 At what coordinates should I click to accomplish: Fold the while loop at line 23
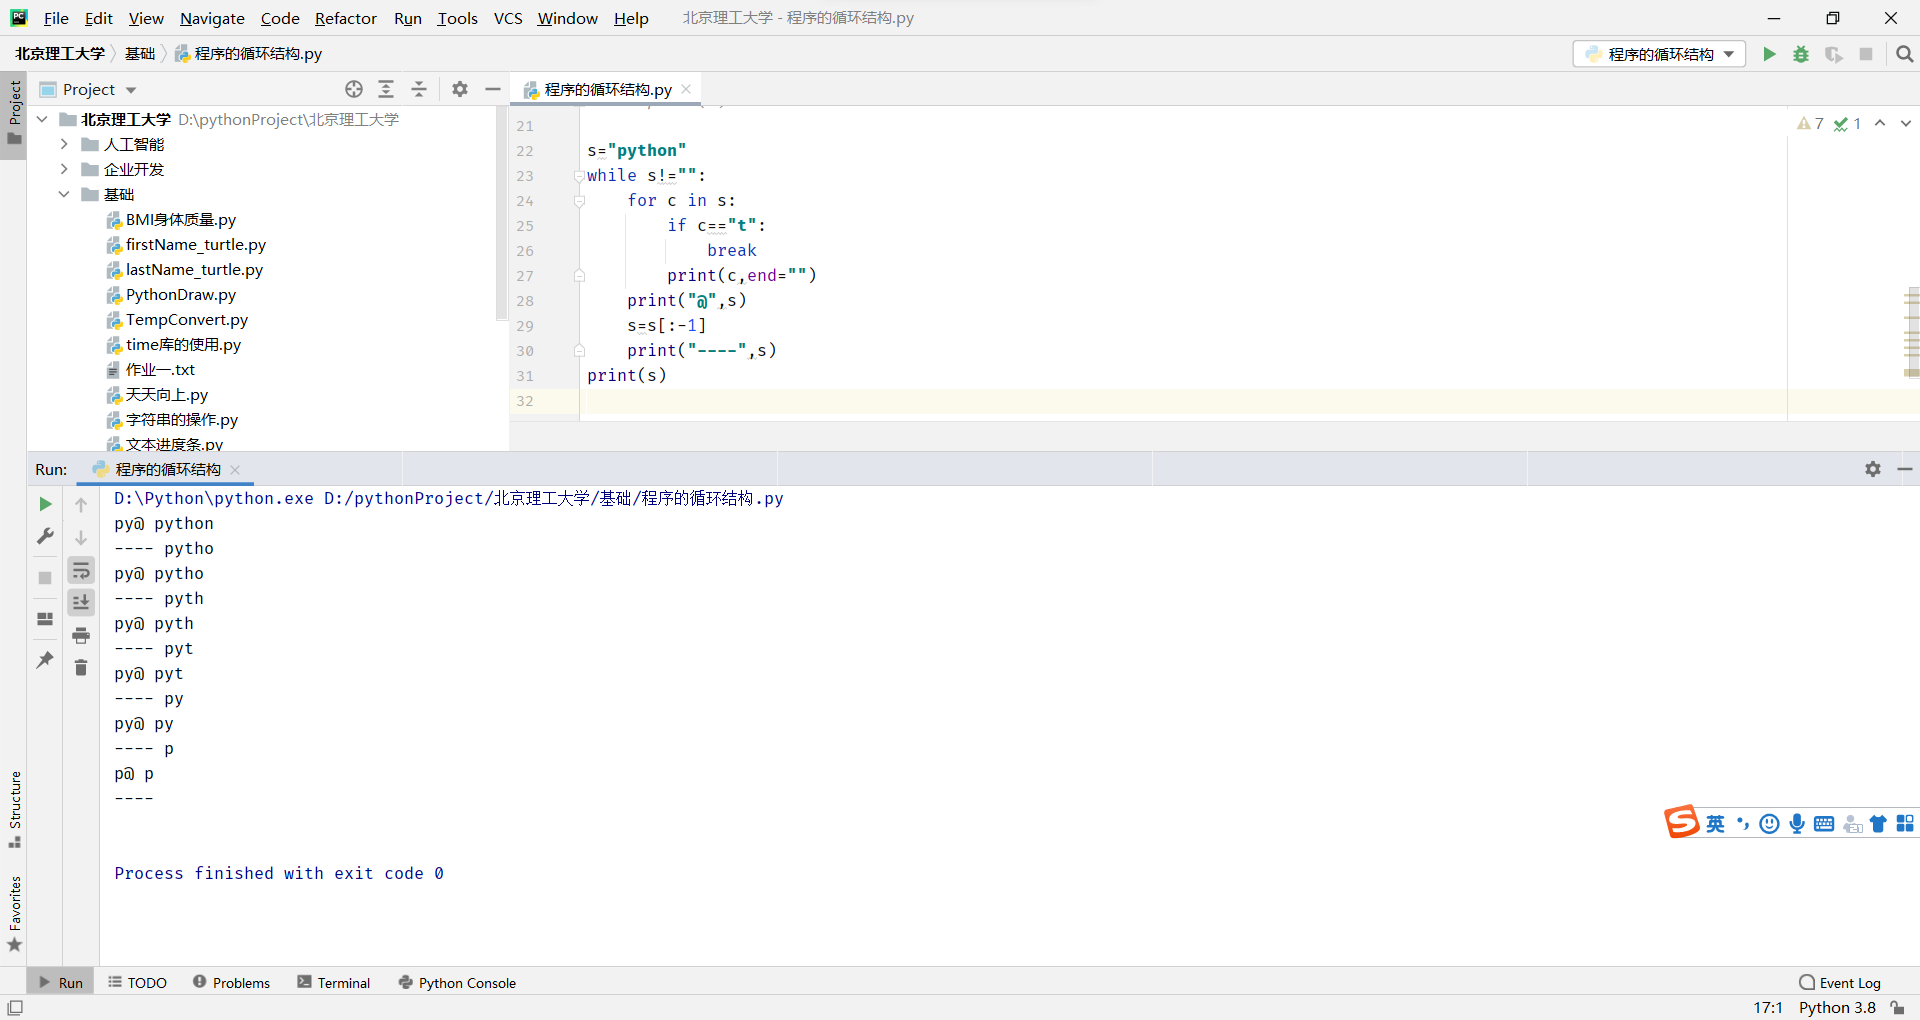point(579,176)
